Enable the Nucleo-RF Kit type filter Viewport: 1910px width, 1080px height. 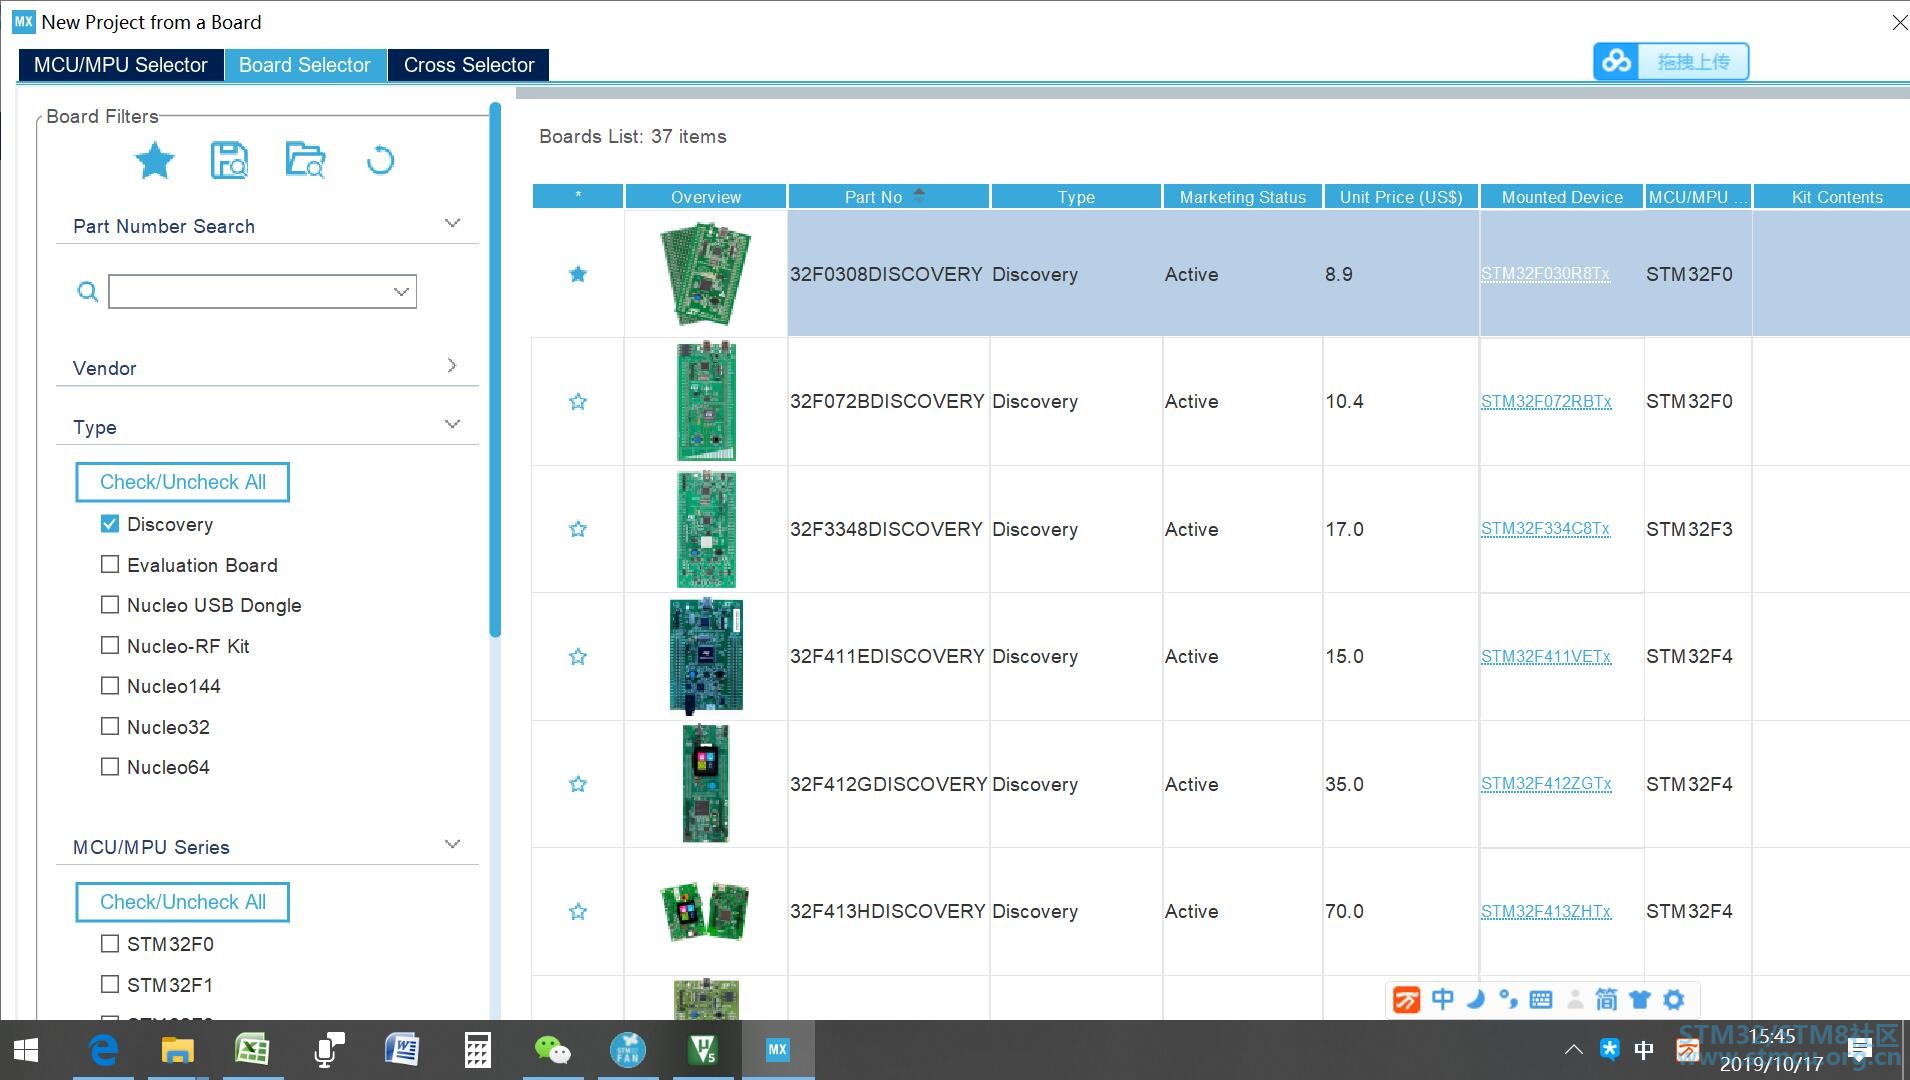tap(110, 646)
